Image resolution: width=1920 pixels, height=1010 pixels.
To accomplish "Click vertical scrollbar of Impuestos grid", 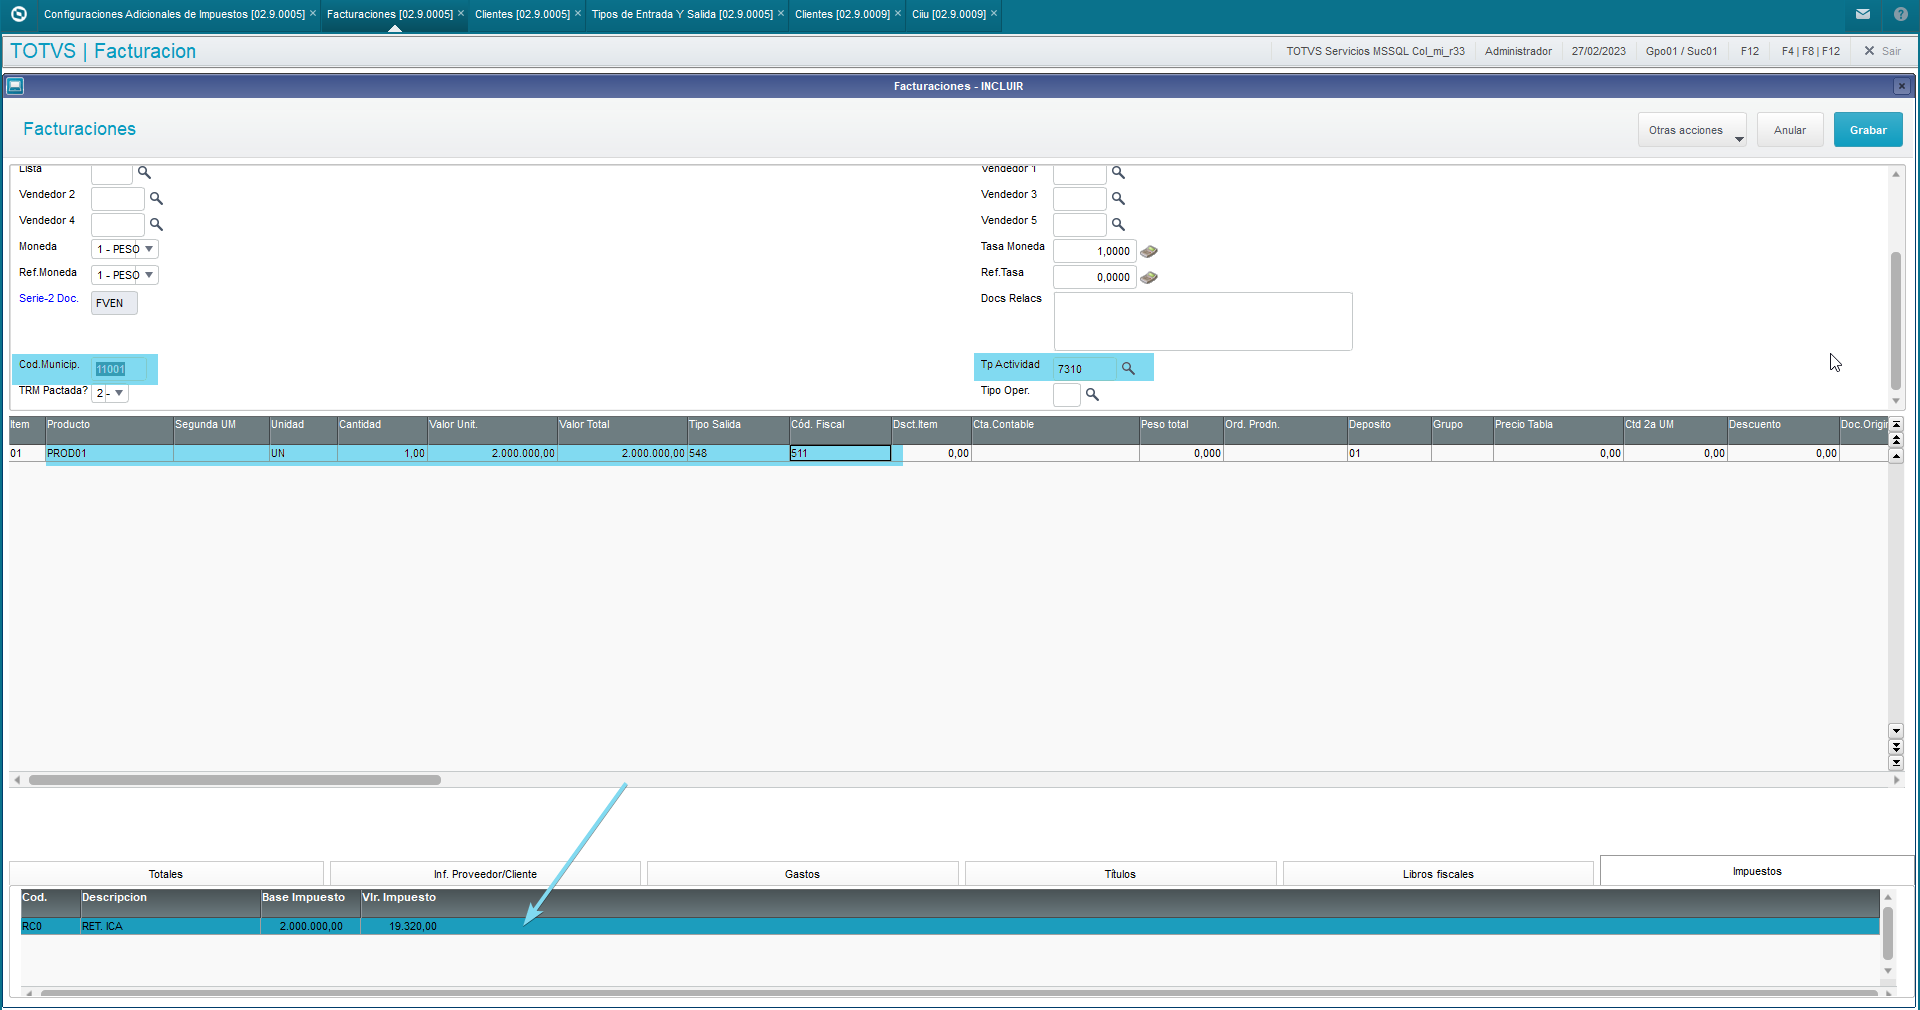I will point(1887,934).
